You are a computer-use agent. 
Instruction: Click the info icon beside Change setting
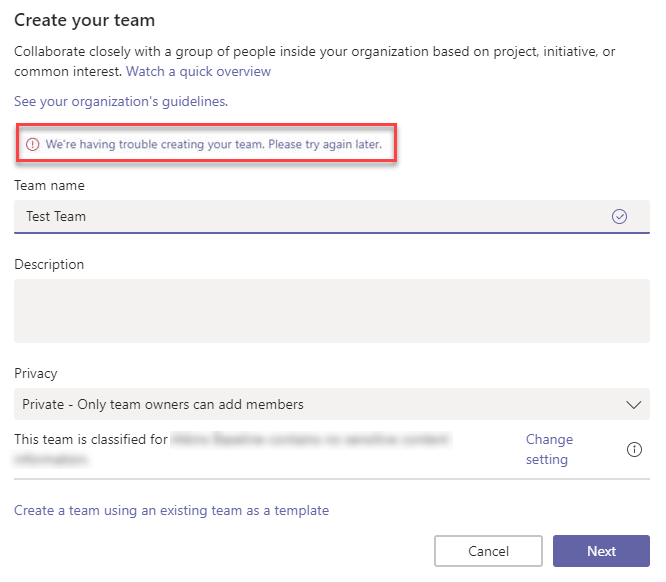click(634, 449)
